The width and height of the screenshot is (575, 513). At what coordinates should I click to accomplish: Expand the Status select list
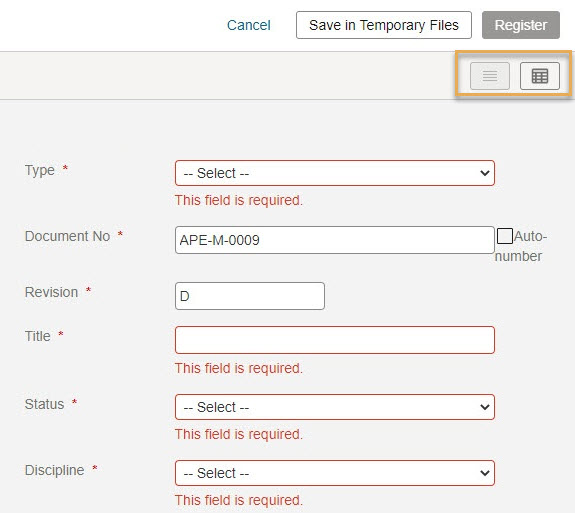[335, 407]
